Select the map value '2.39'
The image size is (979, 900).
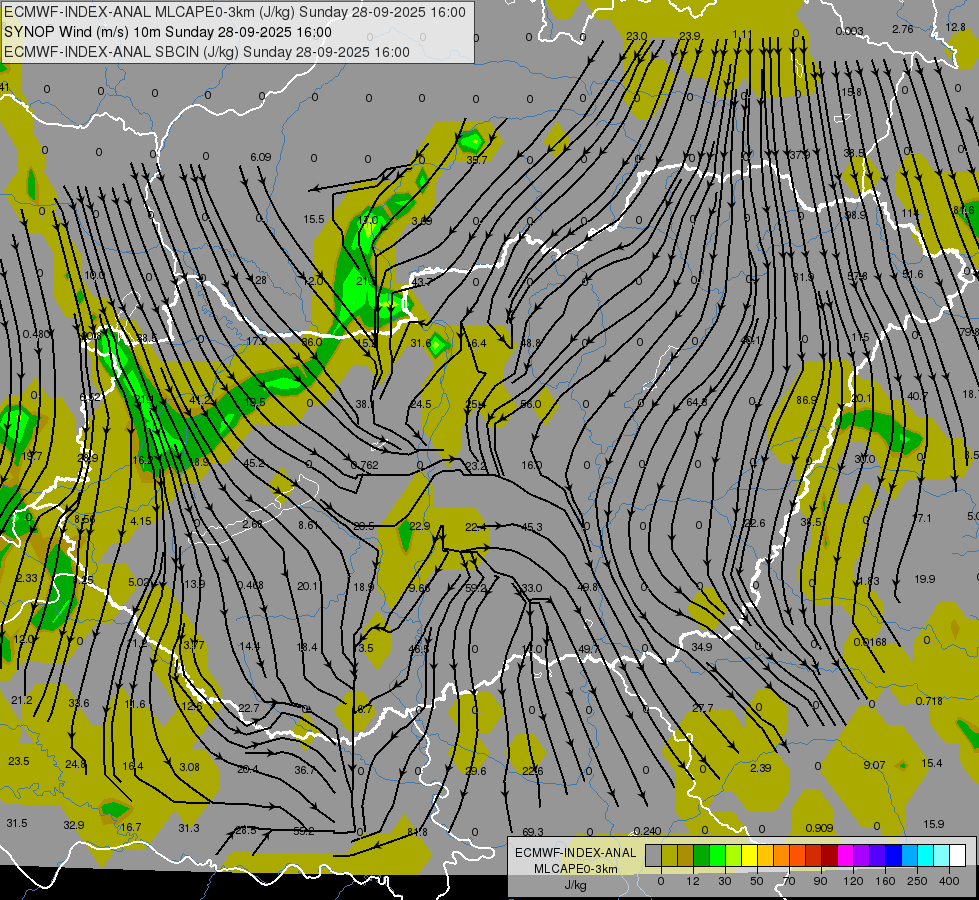(x=760, y=768)
